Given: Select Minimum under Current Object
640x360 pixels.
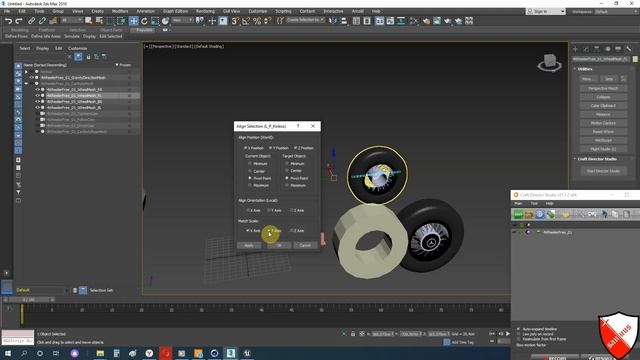Looking at the screenshot, I should [250, 163].
